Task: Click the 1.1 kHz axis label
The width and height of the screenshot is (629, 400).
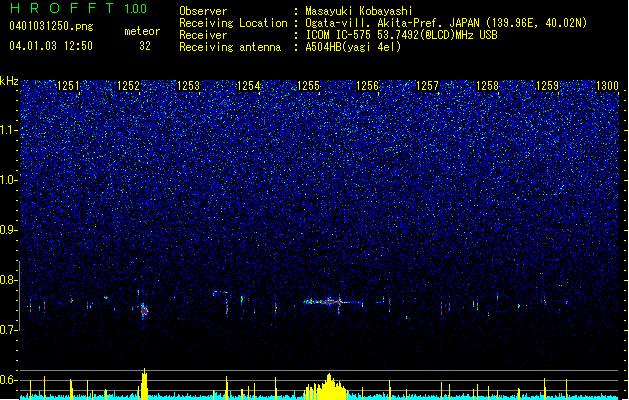Action: coord(9,130)
